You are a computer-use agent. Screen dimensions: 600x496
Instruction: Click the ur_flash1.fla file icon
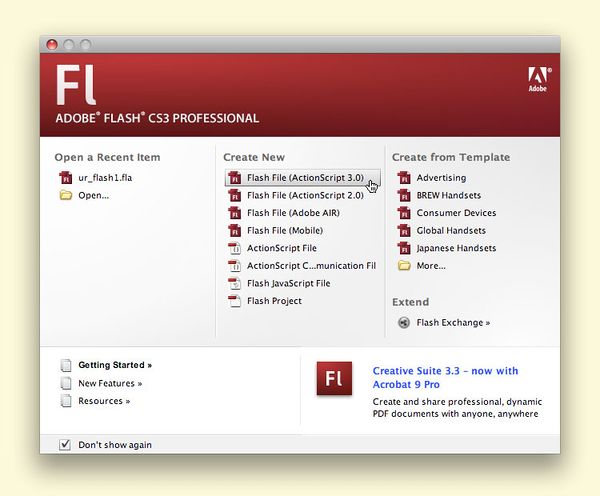pos(66,178)
